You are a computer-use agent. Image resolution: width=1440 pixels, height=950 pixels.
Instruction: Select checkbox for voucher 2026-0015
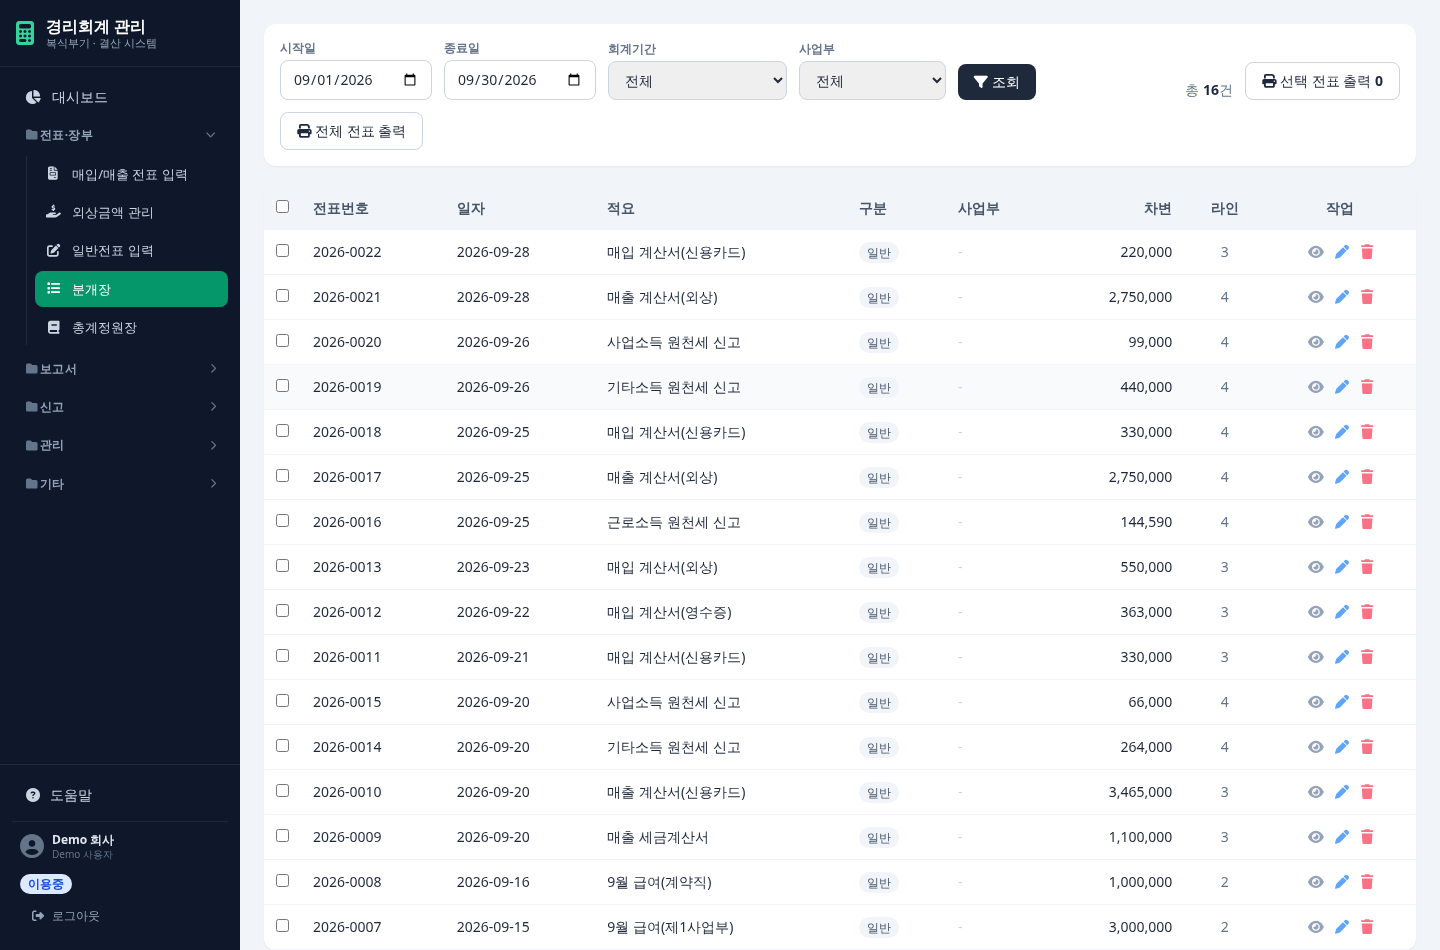tap(282, 701)
